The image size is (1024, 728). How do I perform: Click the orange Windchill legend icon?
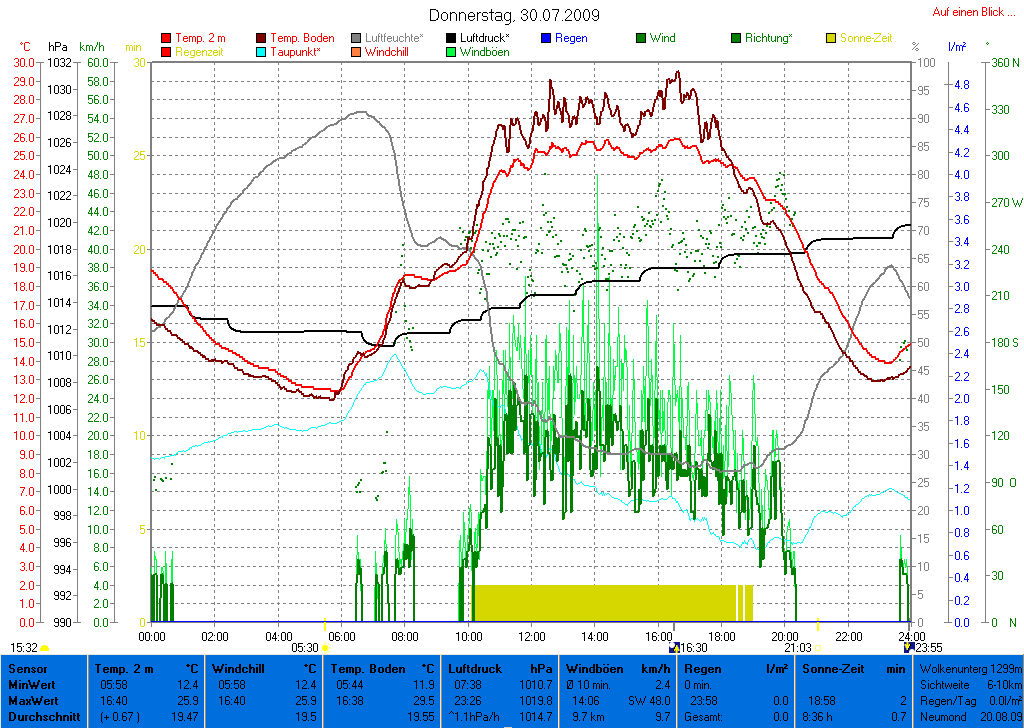click(357, 52)
